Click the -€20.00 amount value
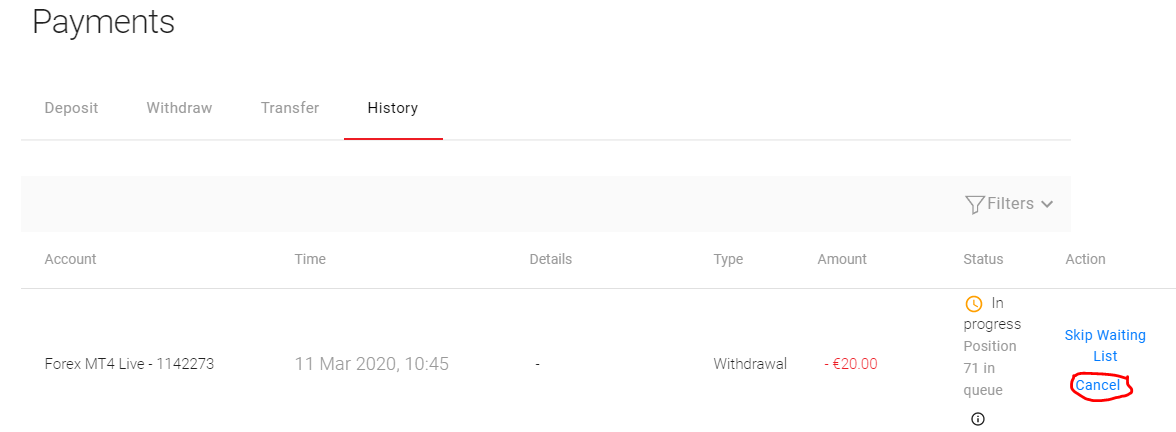The width and height of the screenshot is (1176, 432). (x=850, y=364)
